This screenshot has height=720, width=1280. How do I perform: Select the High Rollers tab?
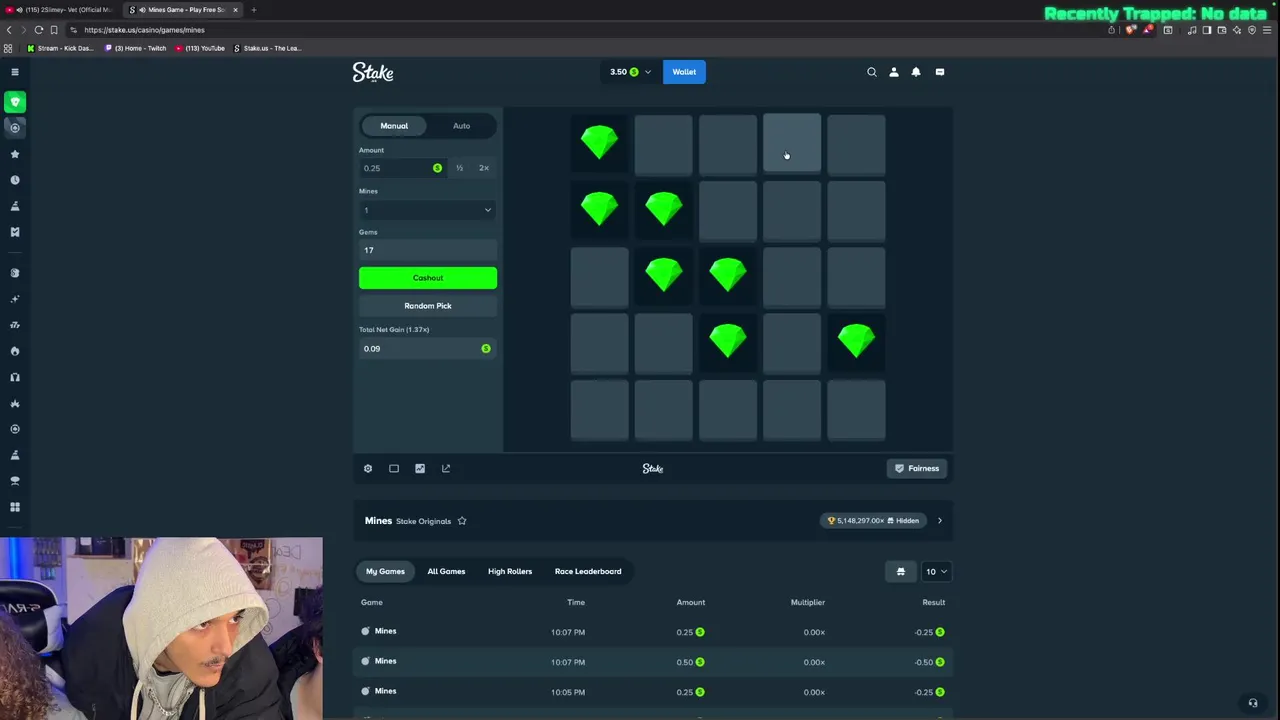pos(510,571)
